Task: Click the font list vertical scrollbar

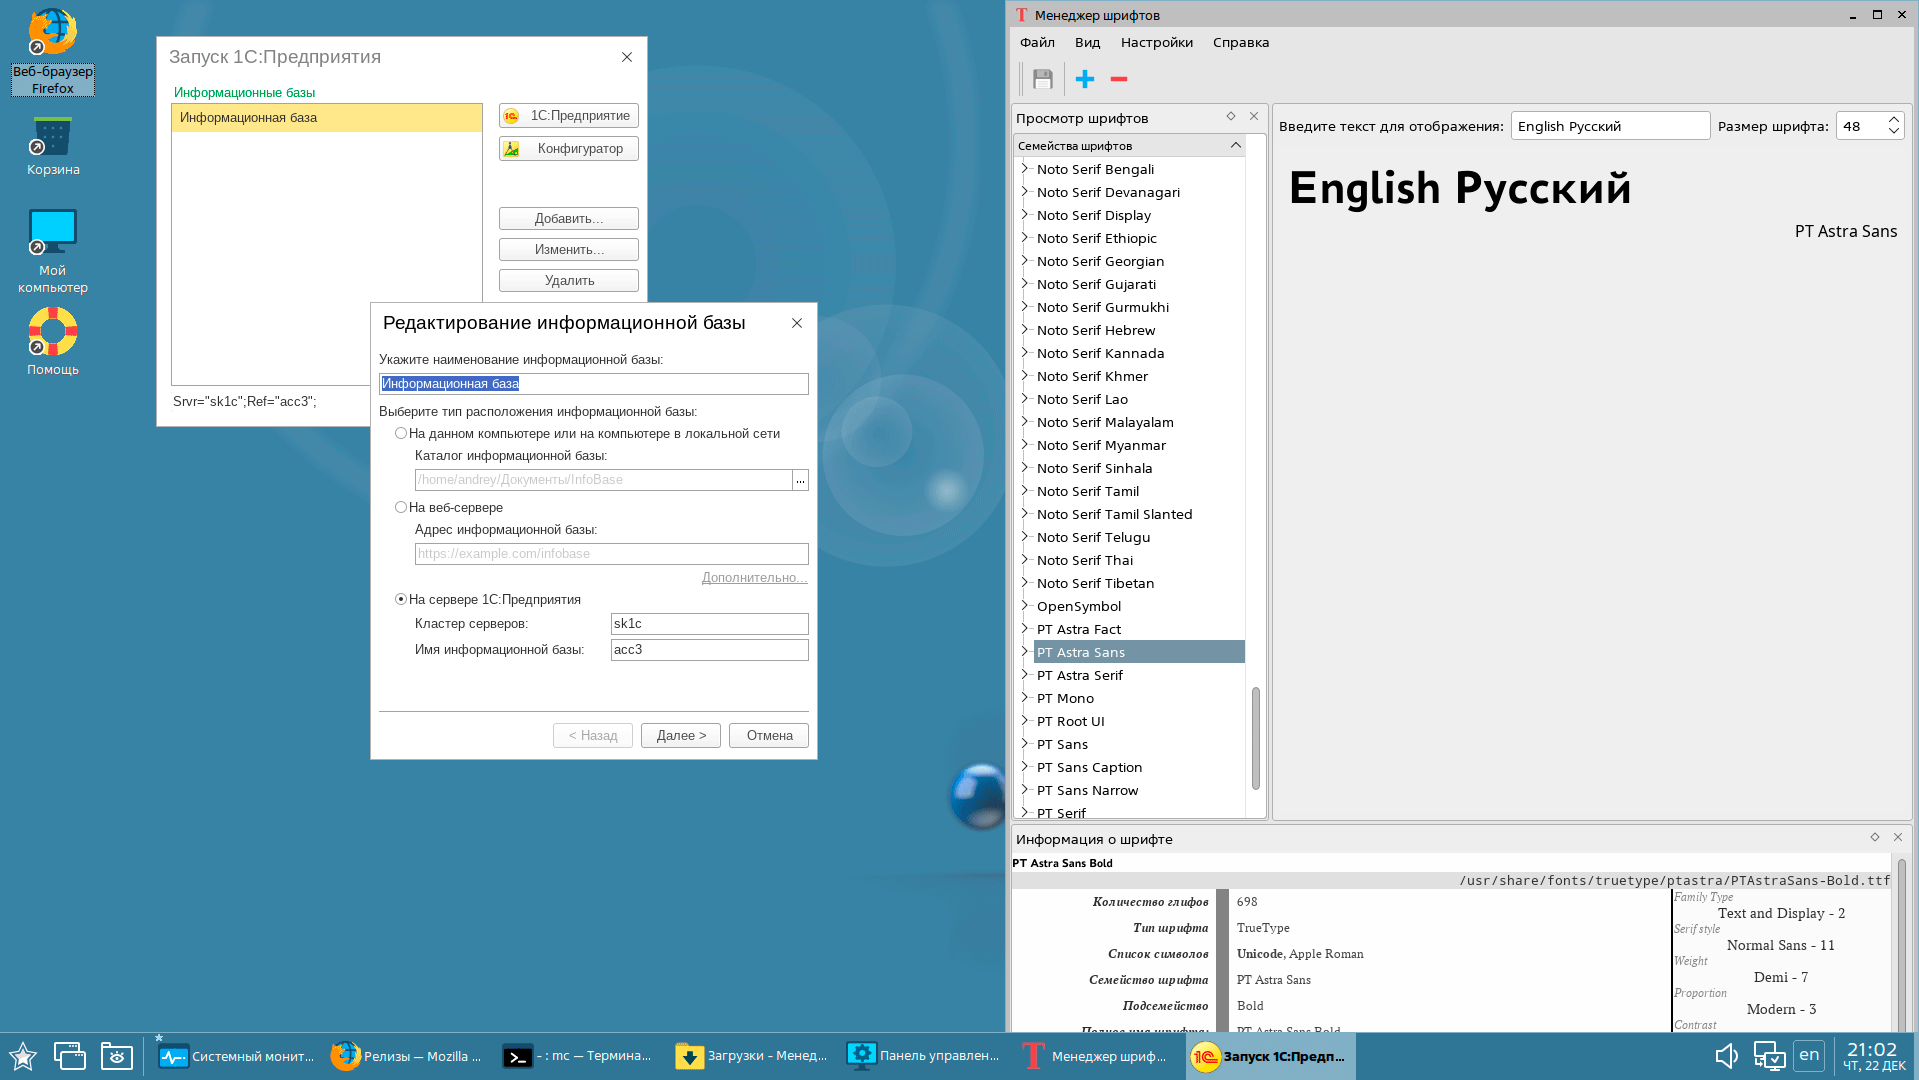Action: (1255, 737)
